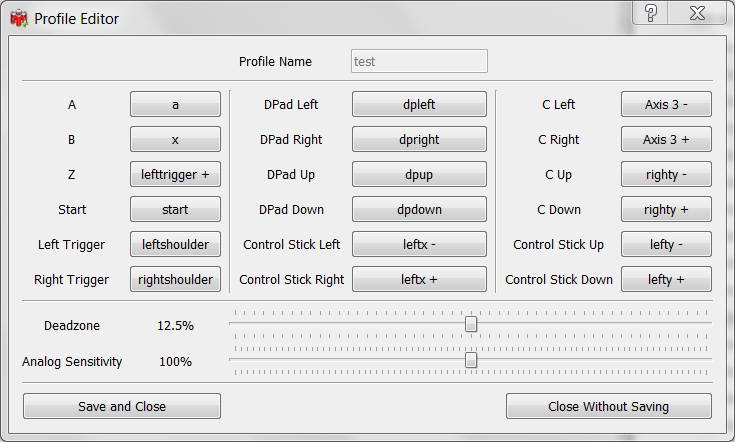Click the Analog Sensitivity slider handle
This screenshot has width=735, height=442.
pos(471,360)
